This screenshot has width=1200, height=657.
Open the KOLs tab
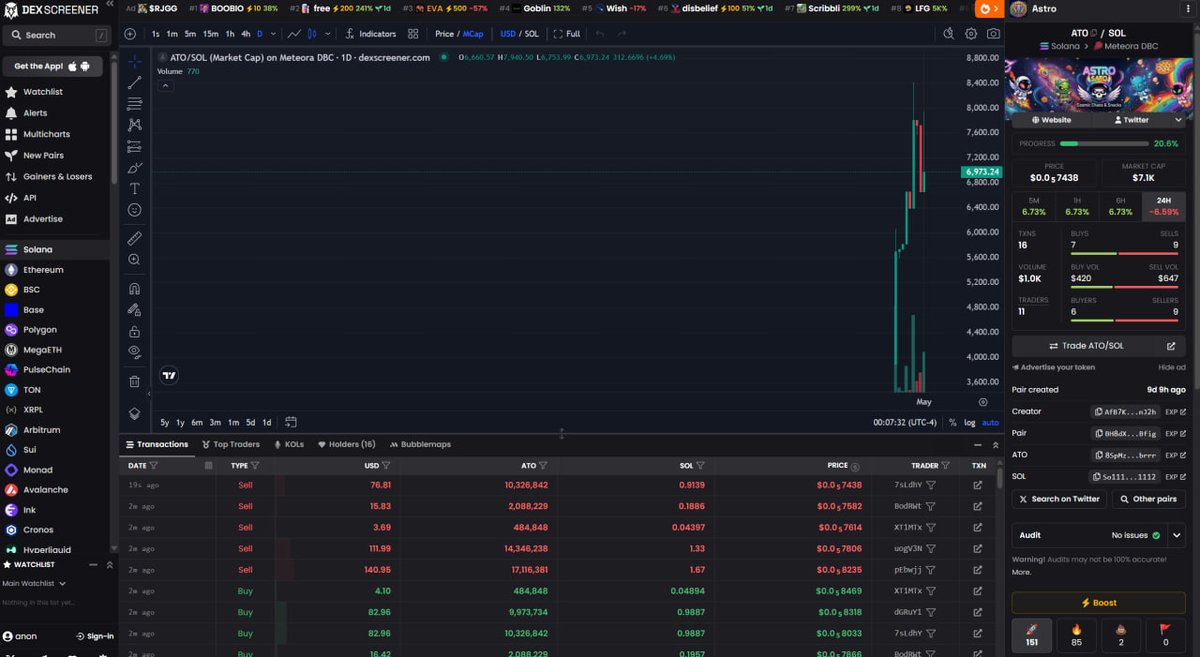(288, 444)
